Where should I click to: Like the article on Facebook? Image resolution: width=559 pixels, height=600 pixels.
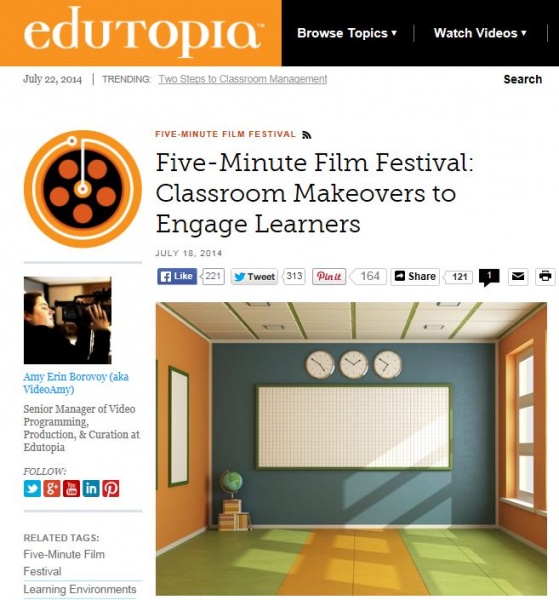pos(177,276)
